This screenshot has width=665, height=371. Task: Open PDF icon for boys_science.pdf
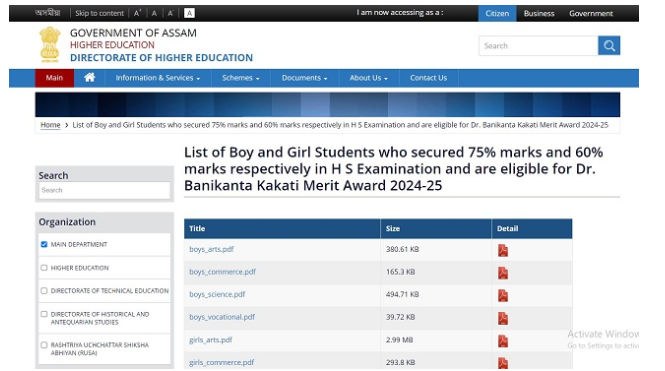(x=503, y=295)
